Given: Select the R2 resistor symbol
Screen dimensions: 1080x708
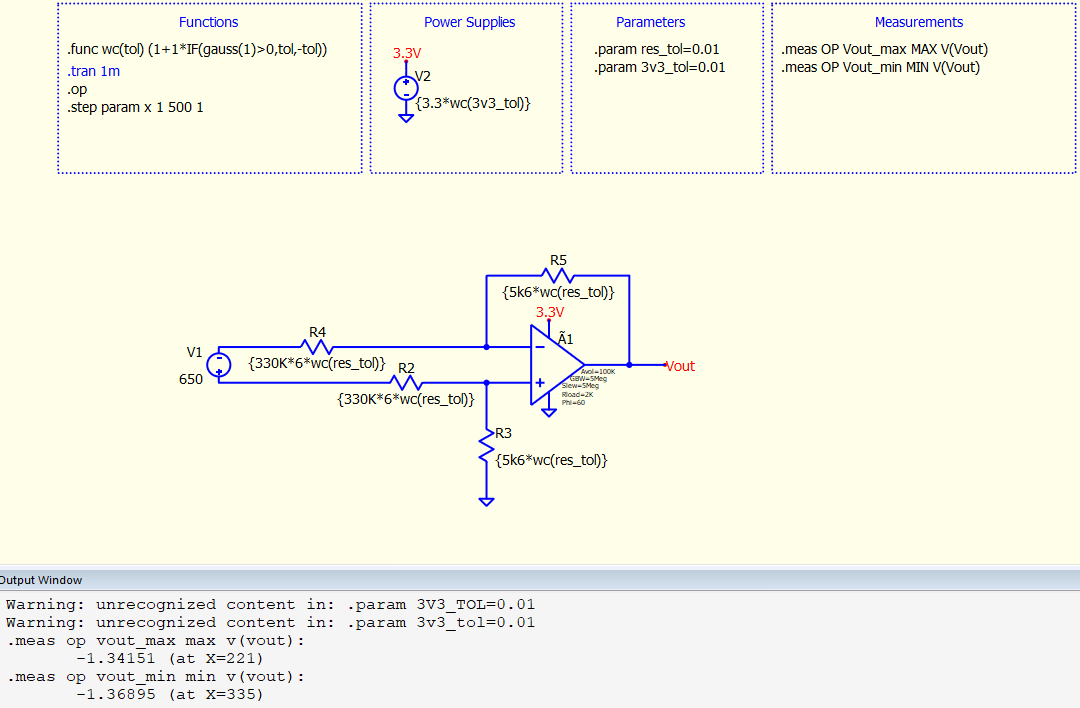Looking at the screenshot, I should click(406, 382).
